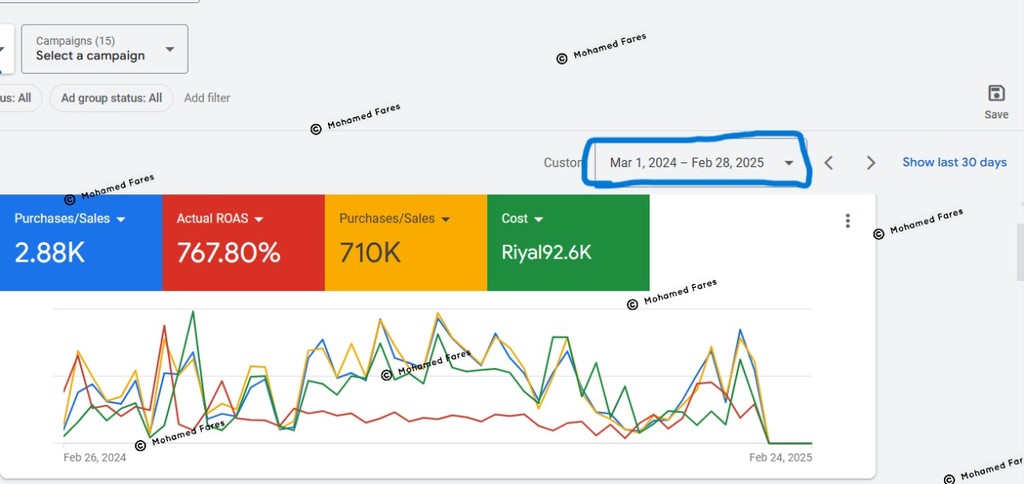1024x484 pixels.
Task: Toggle the partially visible status: All chip
Action: tap(18, 98)
